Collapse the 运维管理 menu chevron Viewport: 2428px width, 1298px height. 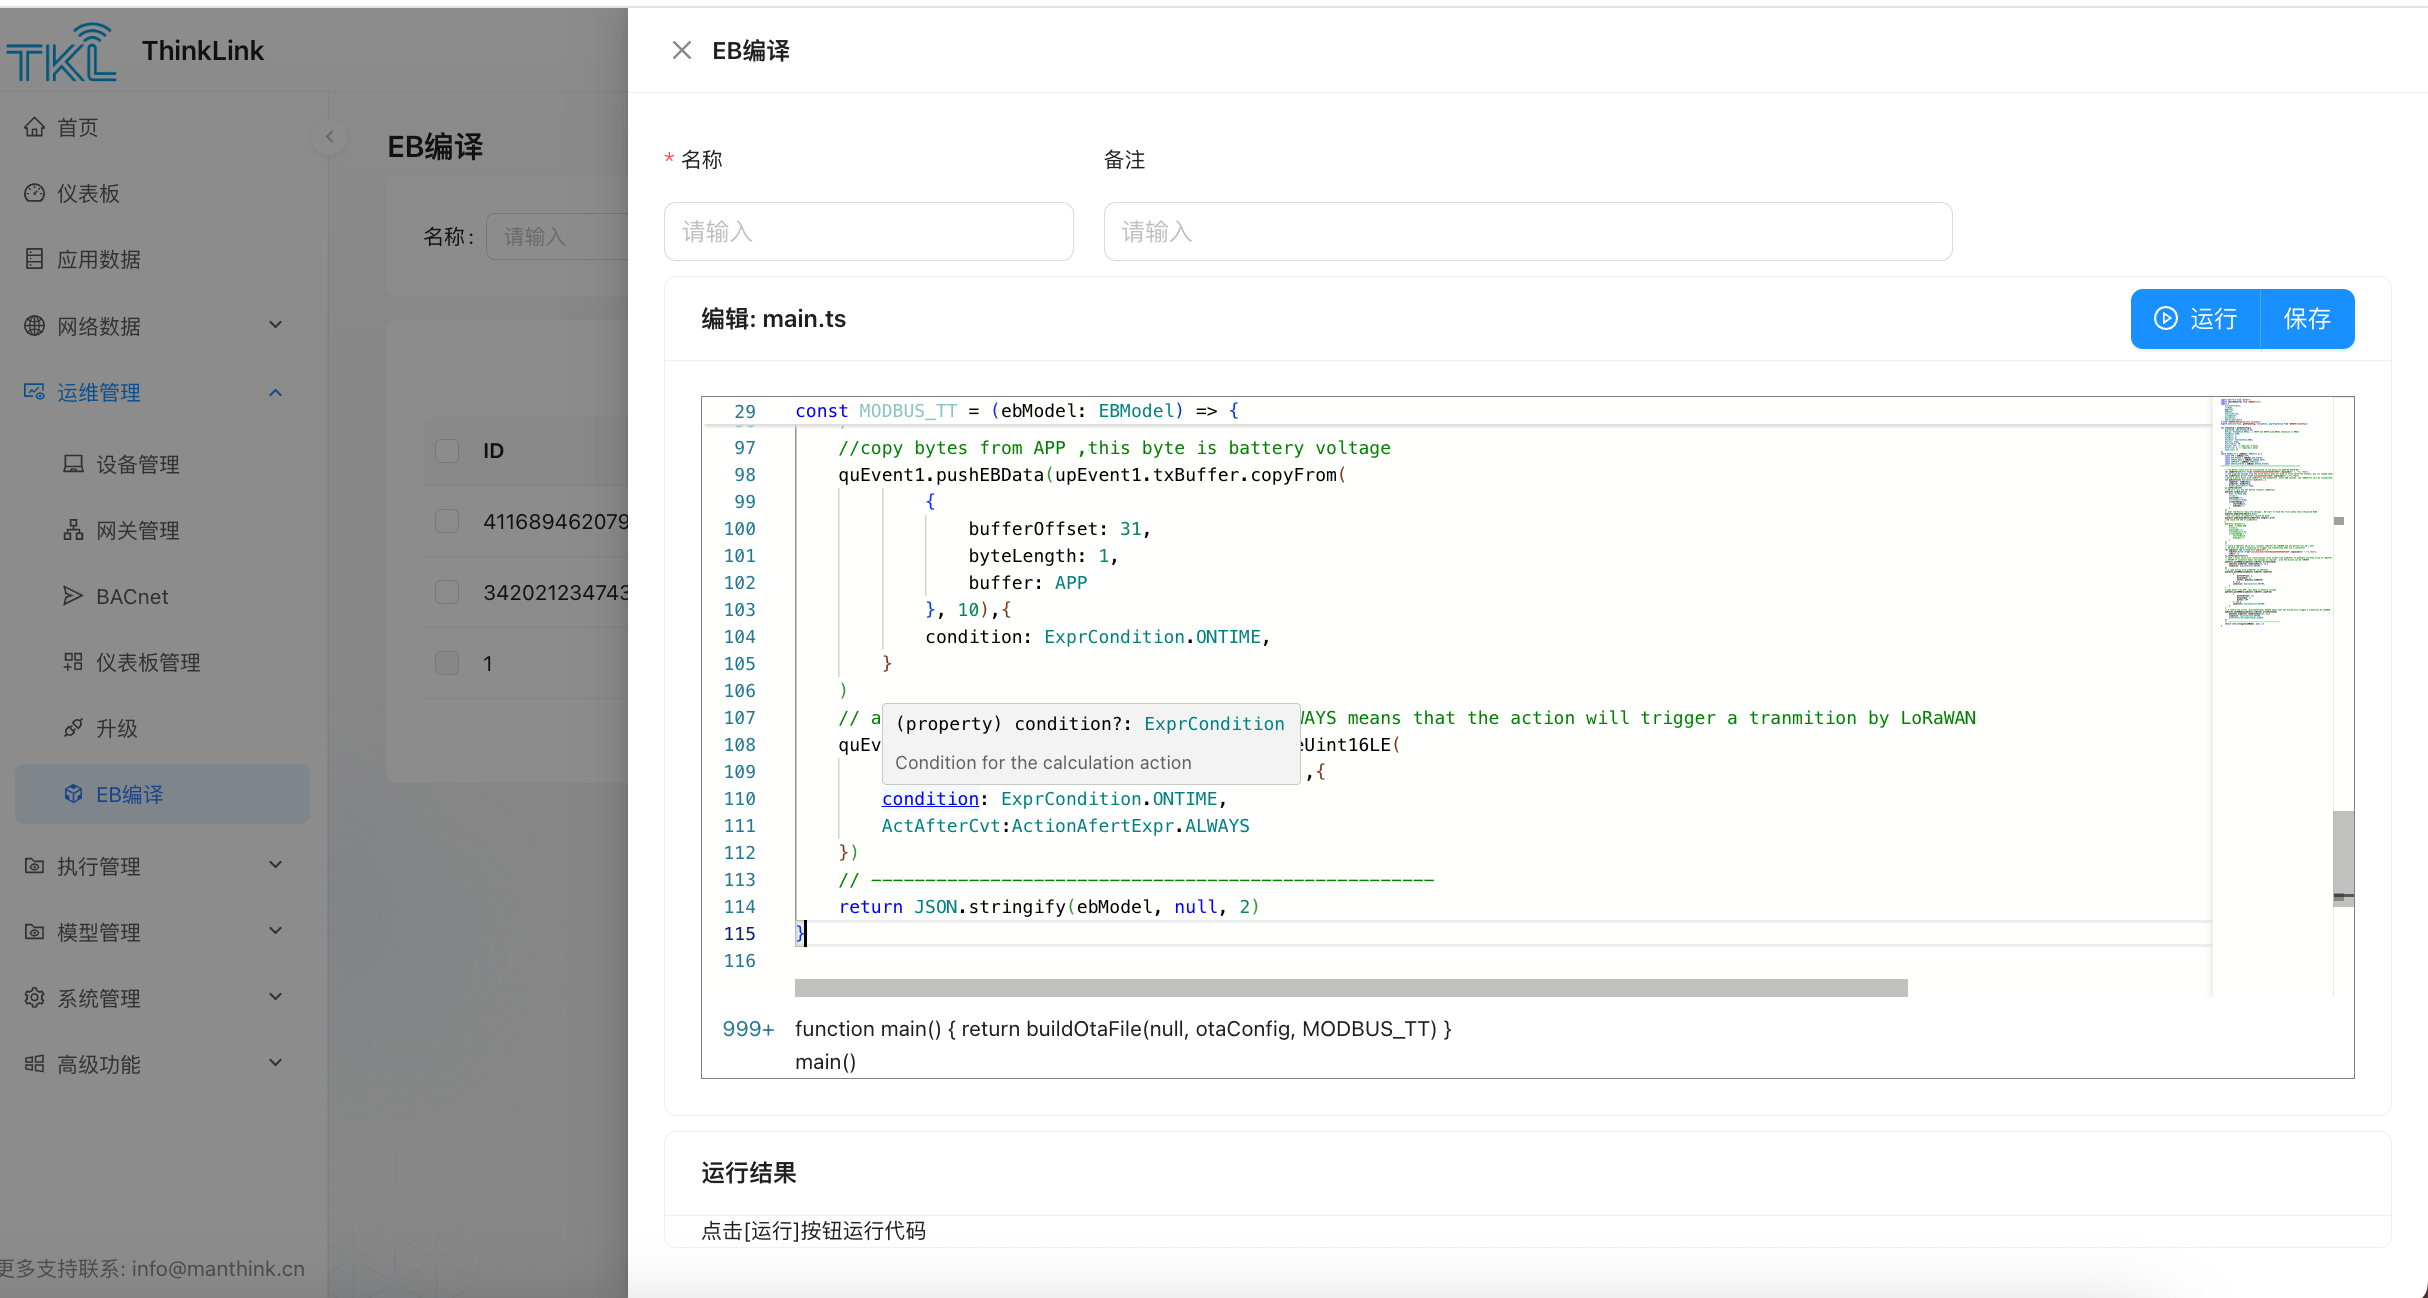click(x=276, y=392)
